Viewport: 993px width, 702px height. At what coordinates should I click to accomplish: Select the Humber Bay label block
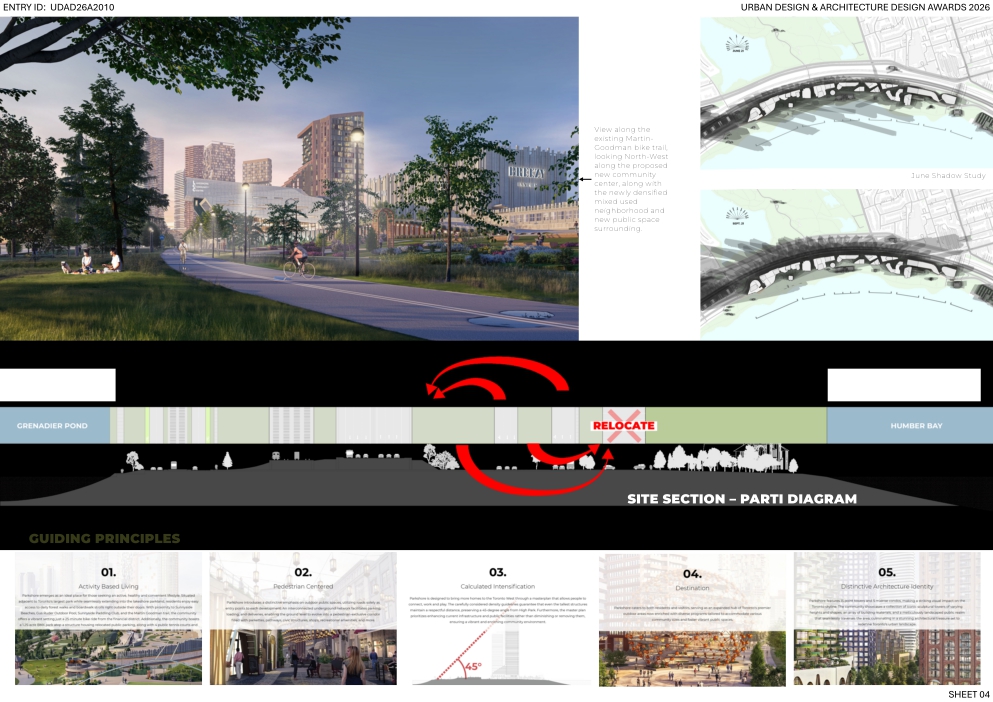916,426
